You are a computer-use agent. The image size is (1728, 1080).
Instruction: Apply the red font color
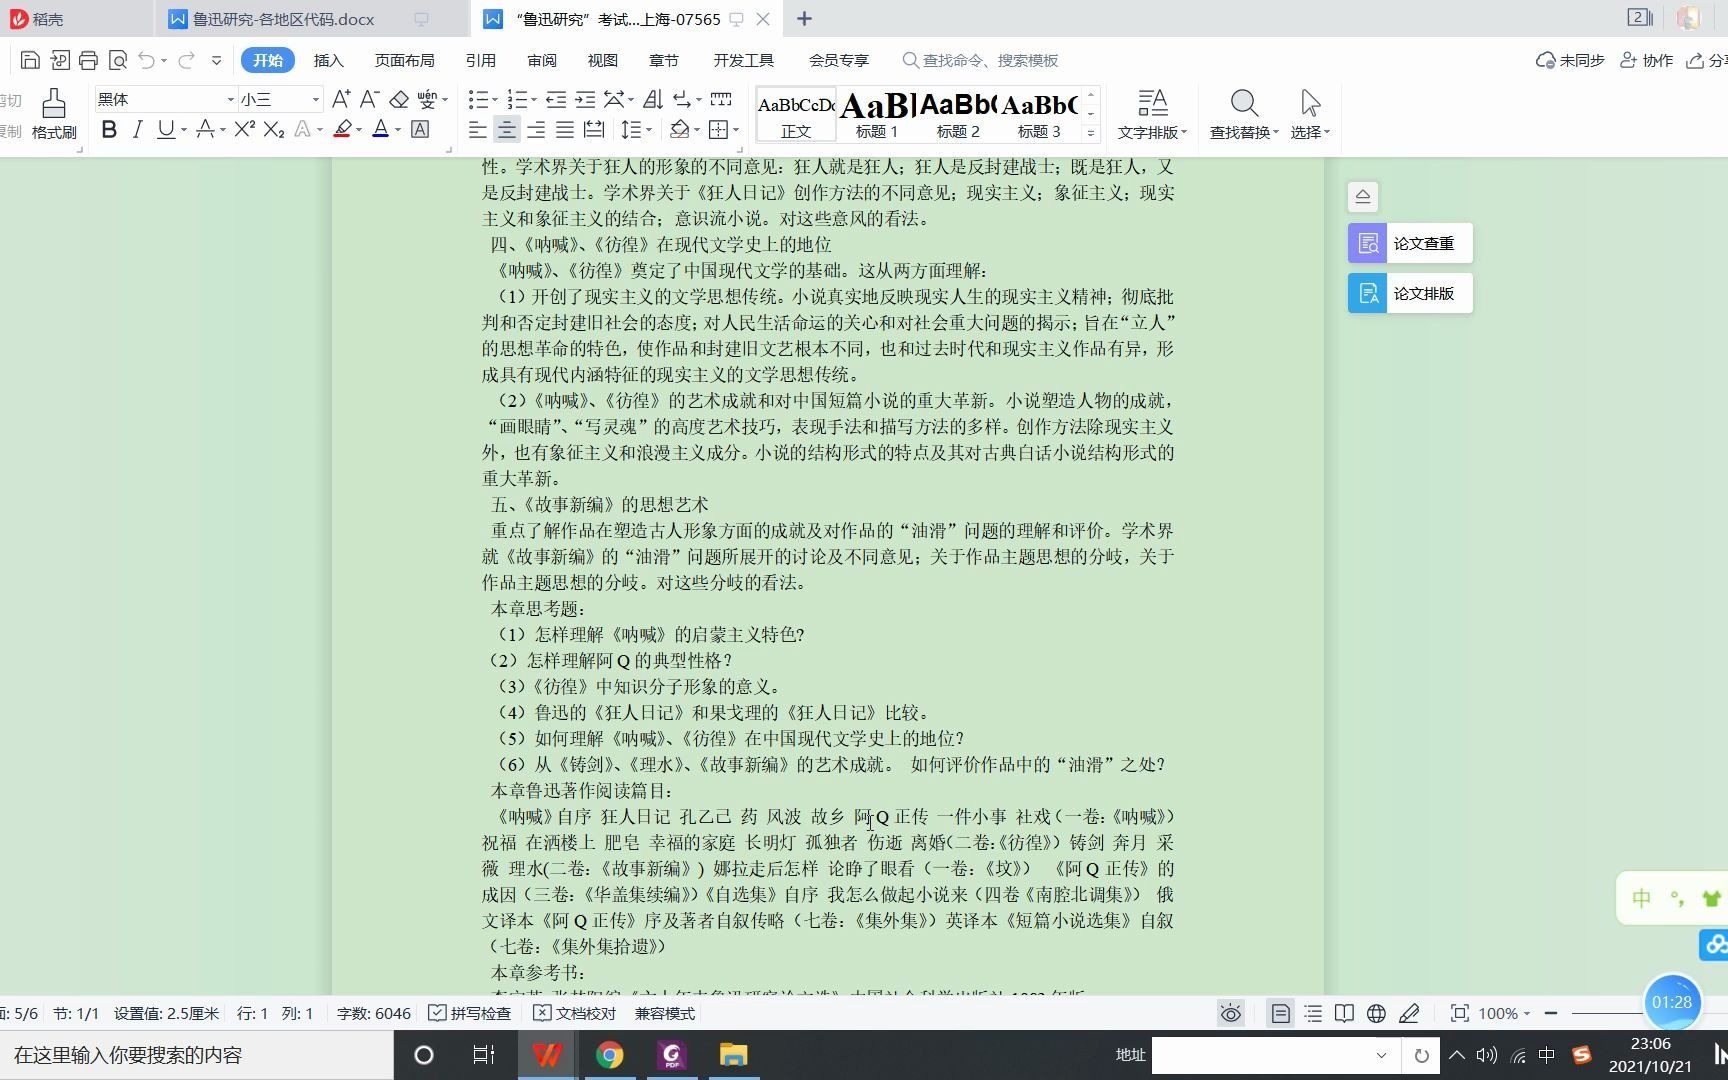(380, 129)
